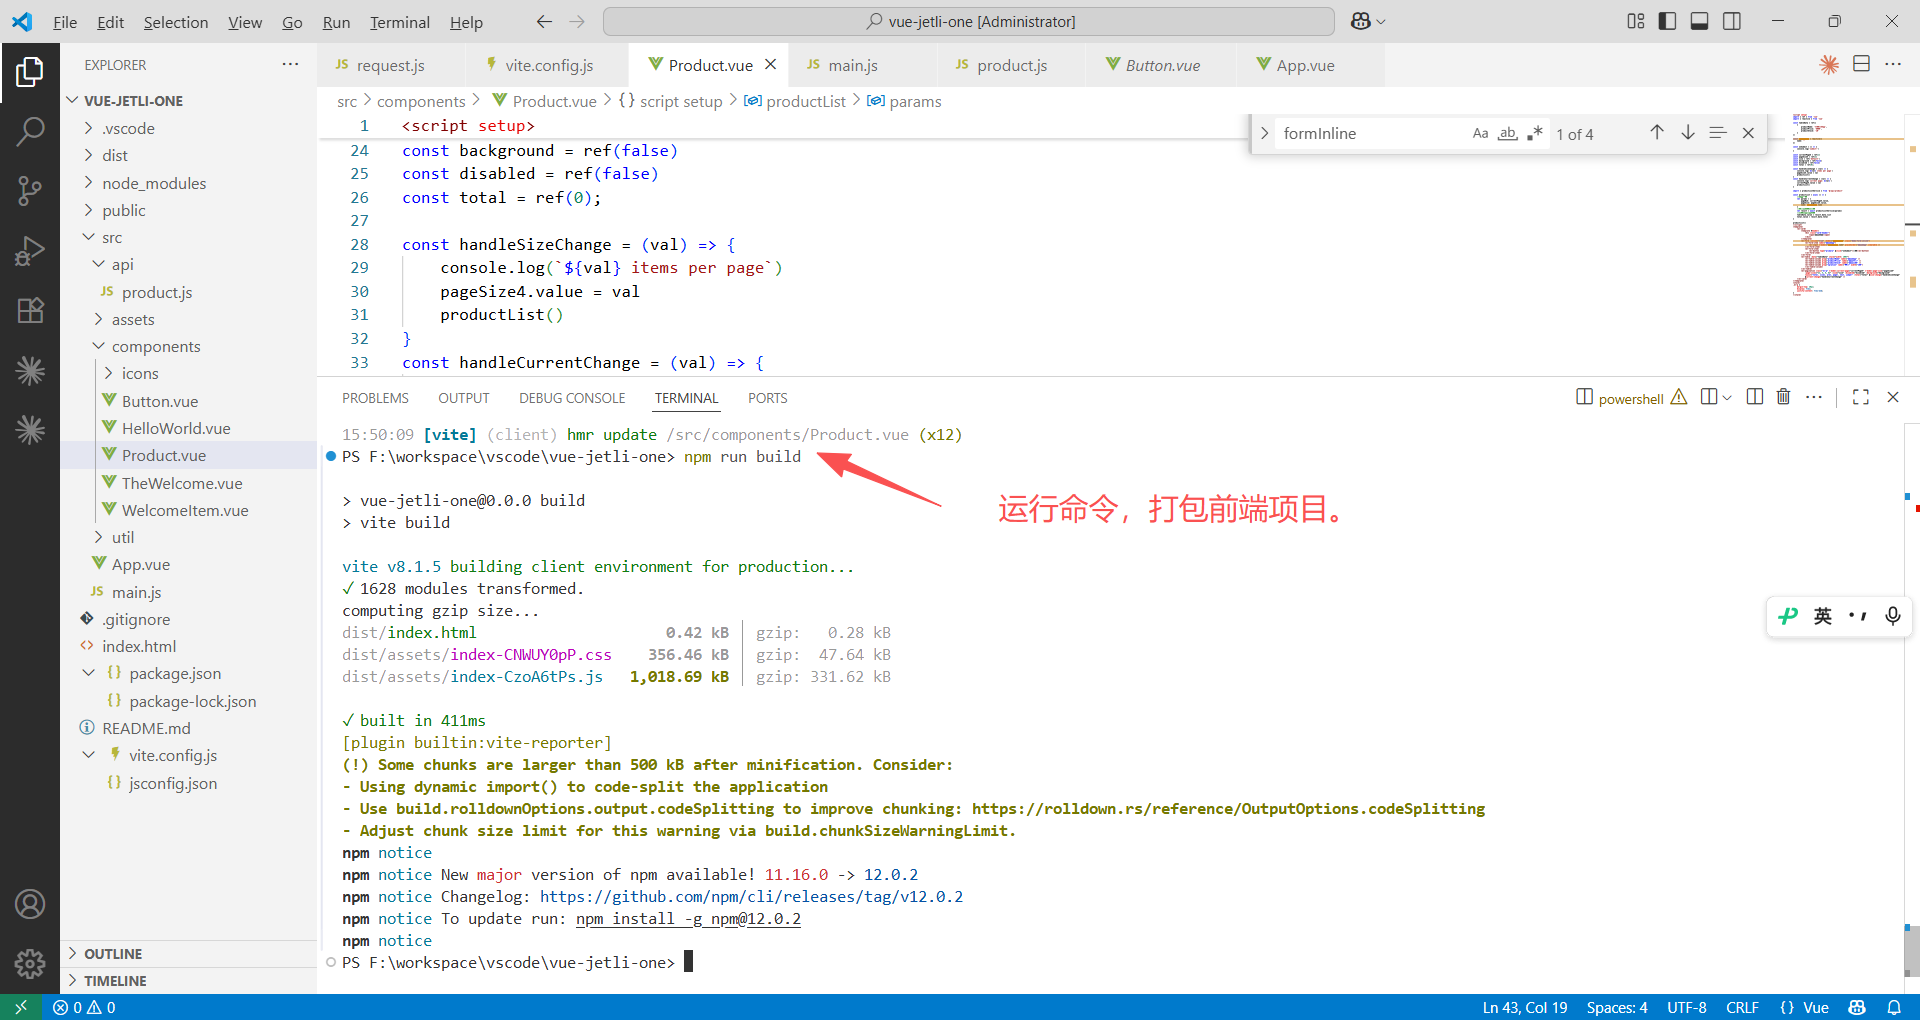Toggle the Secondary Side Bar visibility
The width and height of the screenshot is (1920, 1020).
pyautogui.click(x=1732, y=21)
